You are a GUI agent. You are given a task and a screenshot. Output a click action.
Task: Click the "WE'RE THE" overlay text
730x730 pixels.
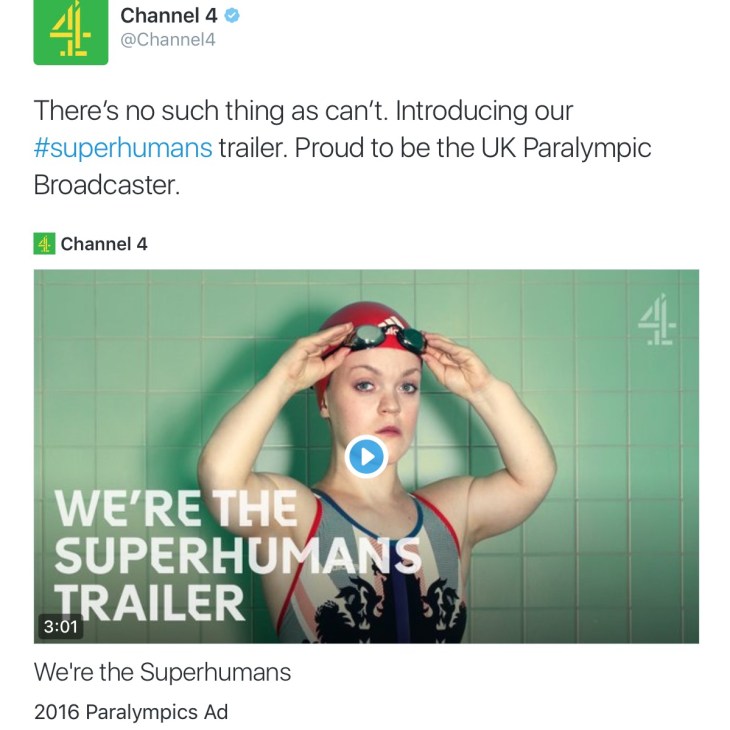coord(175,509)
